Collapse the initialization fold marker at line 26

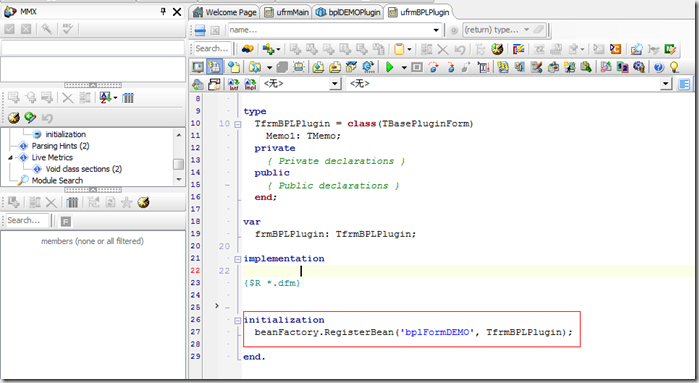tap(238, 320)
